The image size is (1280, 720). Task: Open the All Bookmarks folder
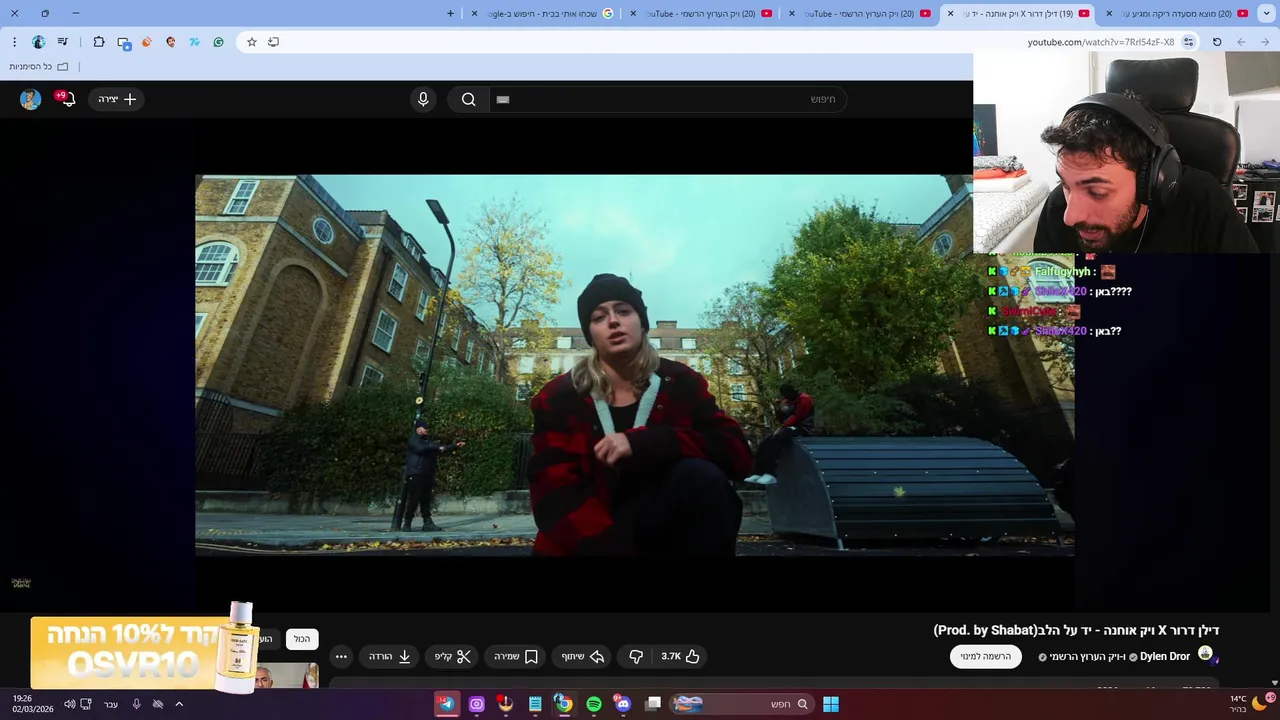click(x=39, y=67)
